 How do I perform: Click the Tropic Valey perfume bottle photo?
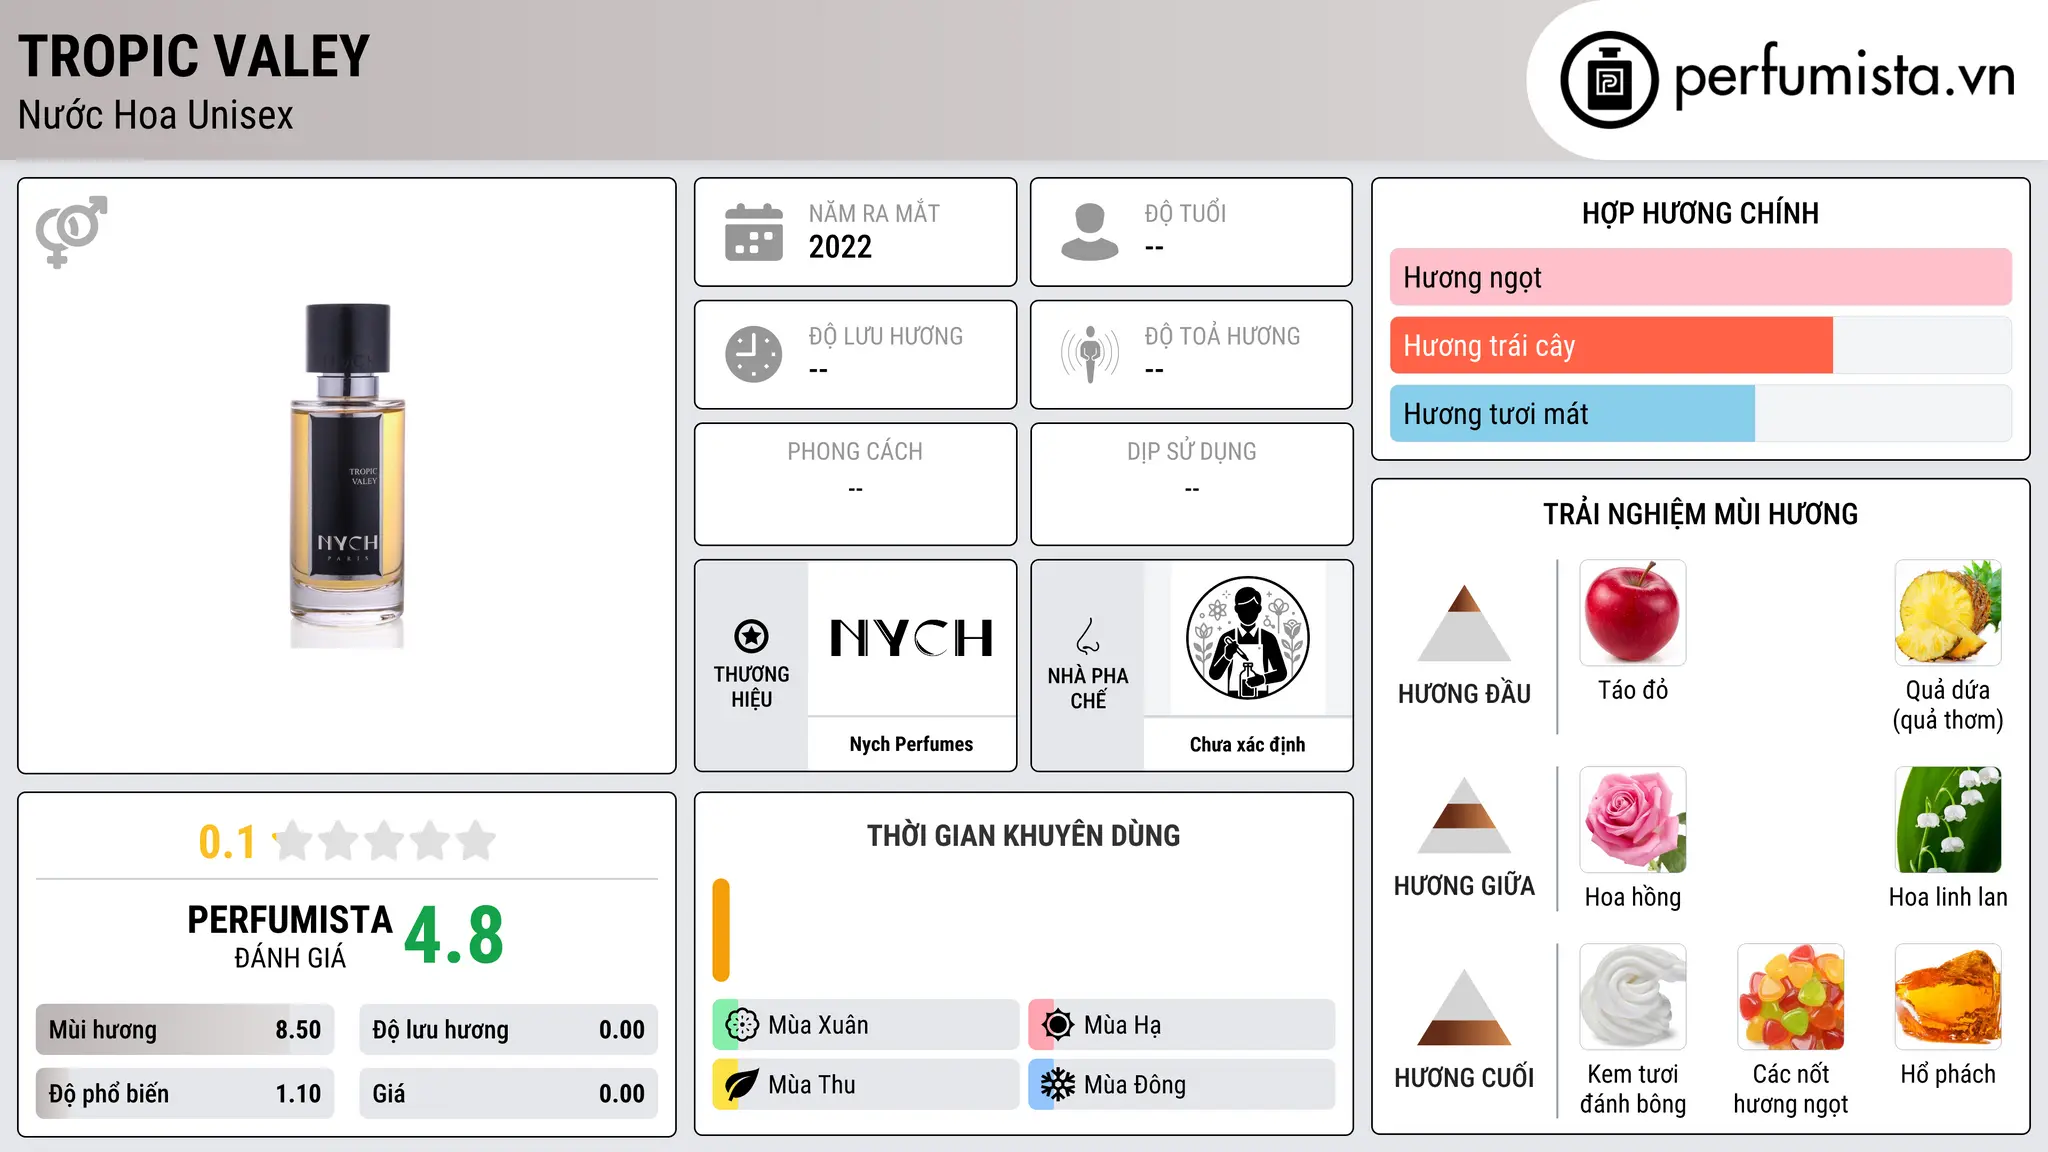[x=347, y=476]
